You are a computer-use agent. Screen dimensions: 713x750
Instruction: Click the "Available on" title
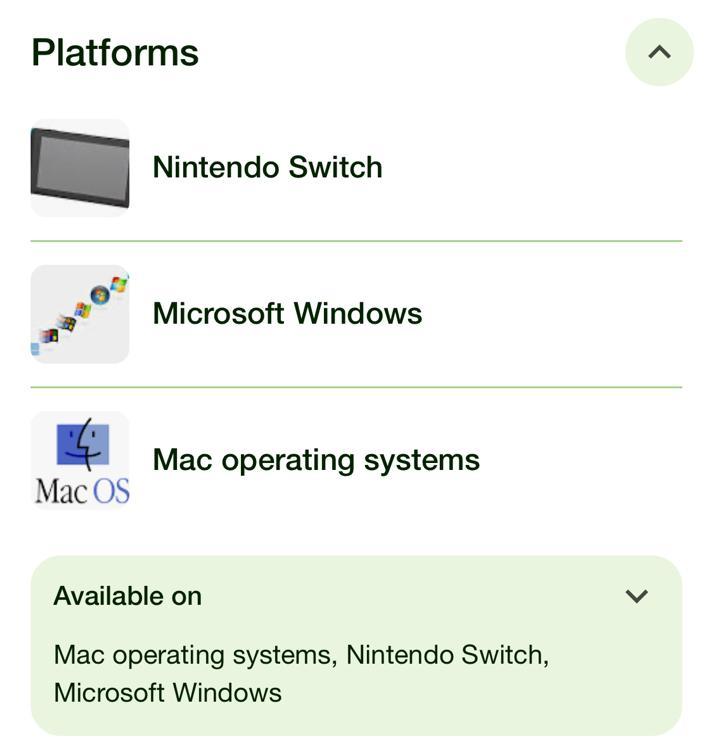tap(127, 596)
